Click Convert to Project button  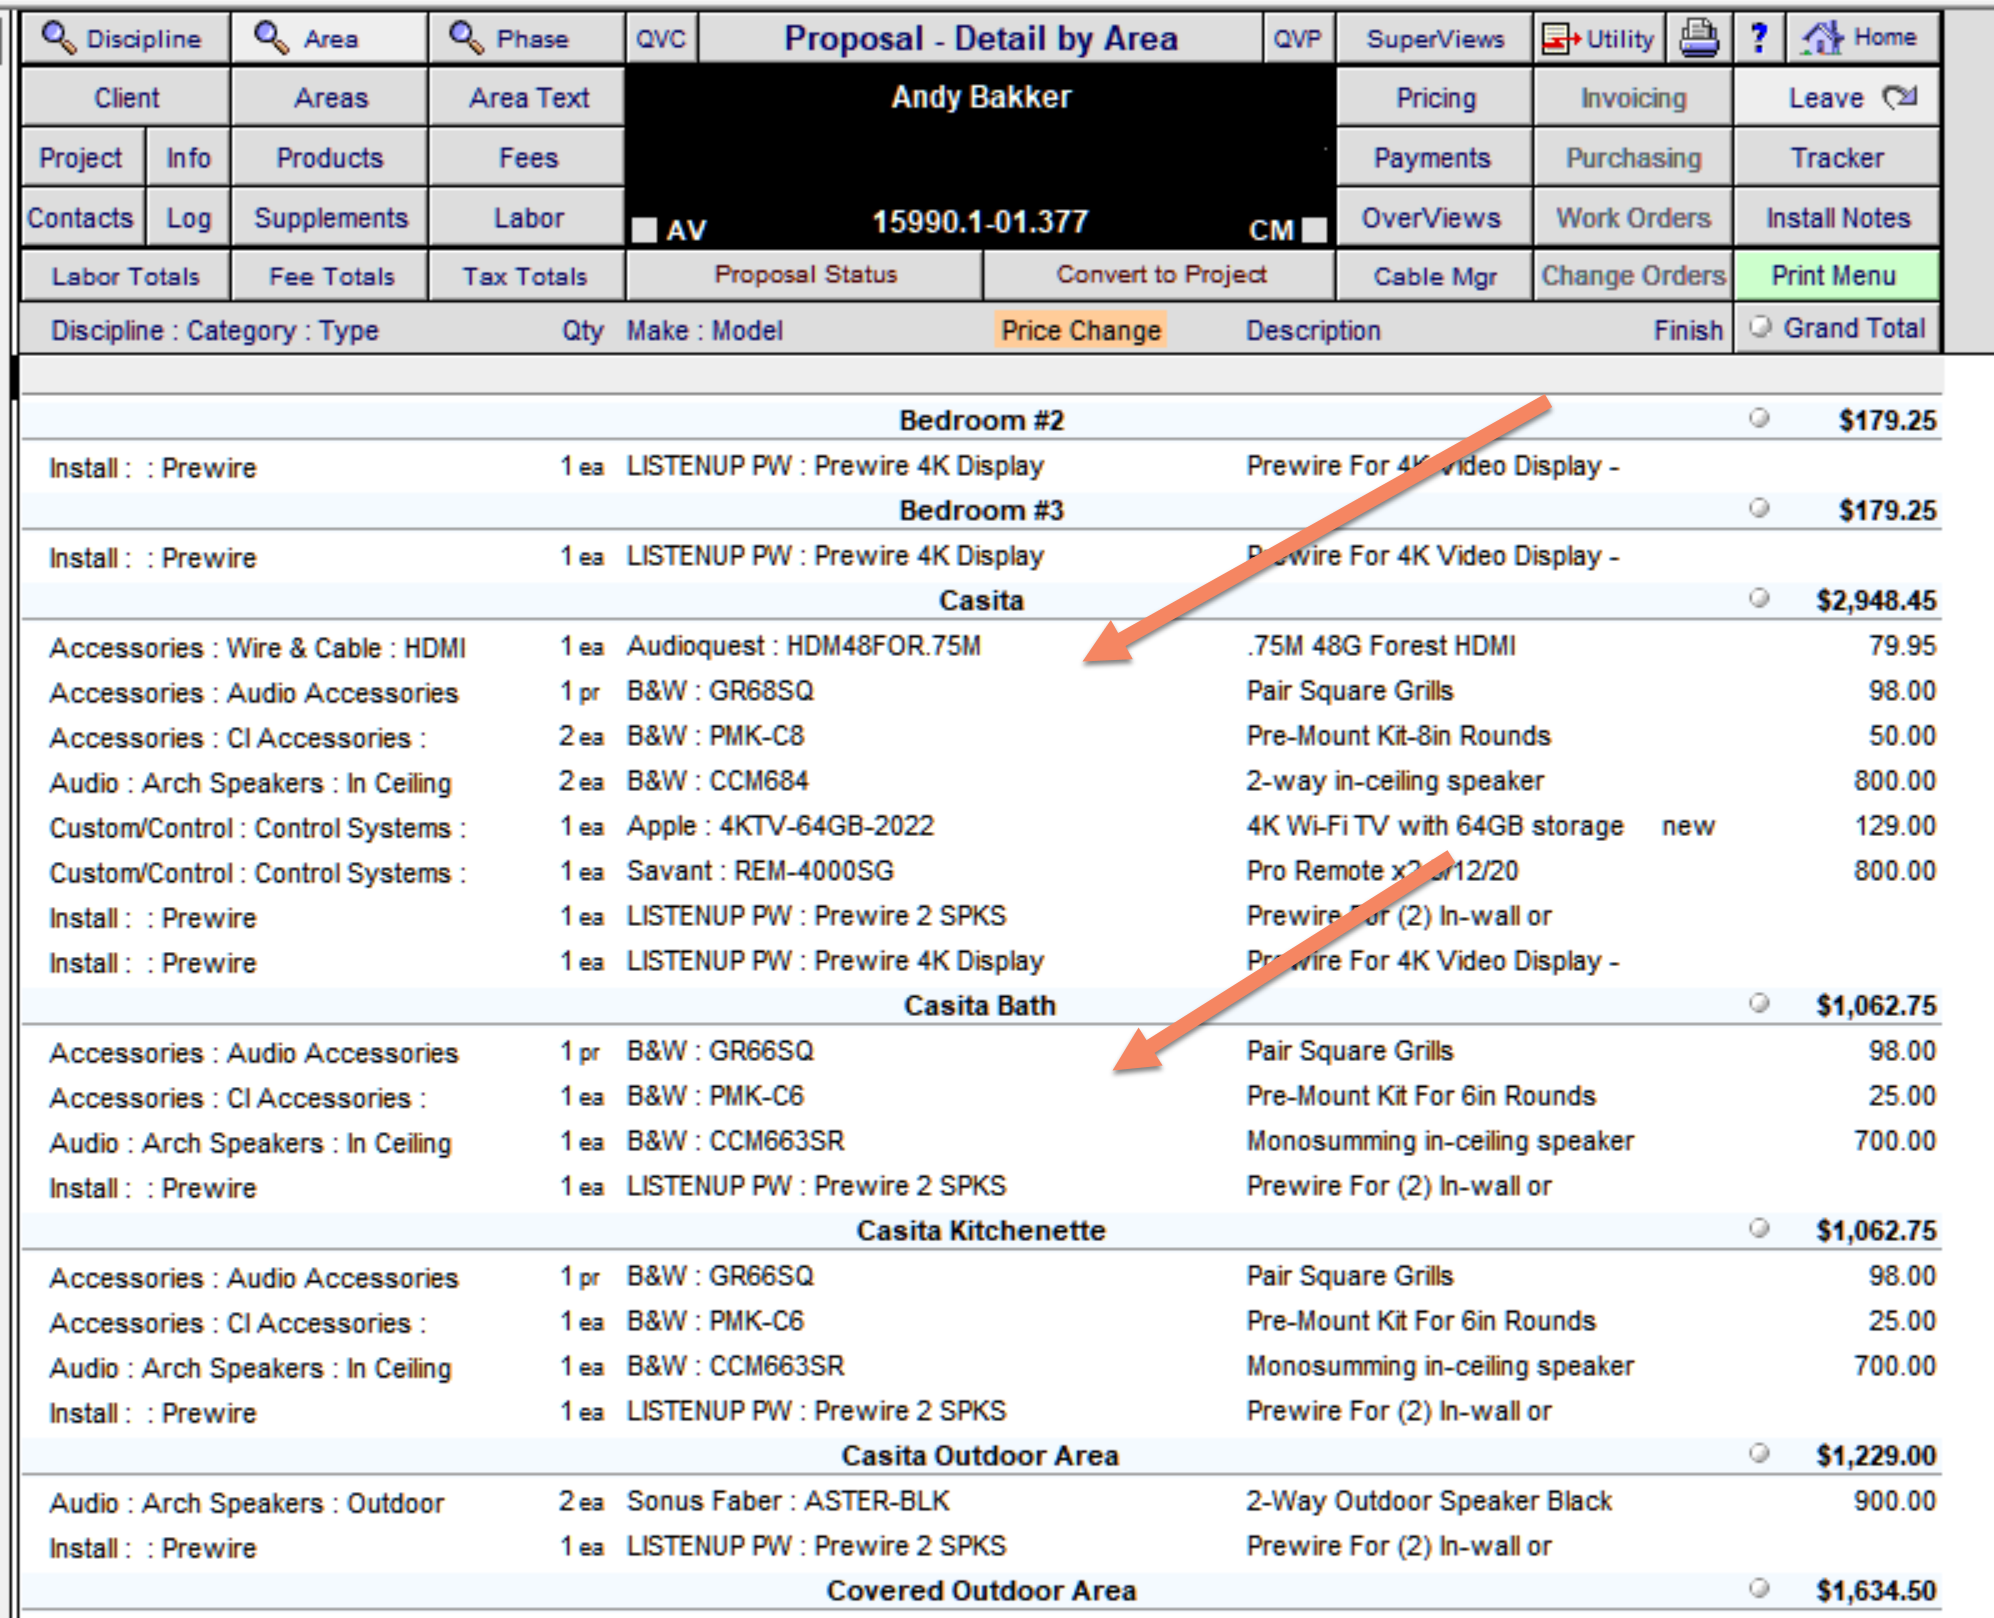1160,275
